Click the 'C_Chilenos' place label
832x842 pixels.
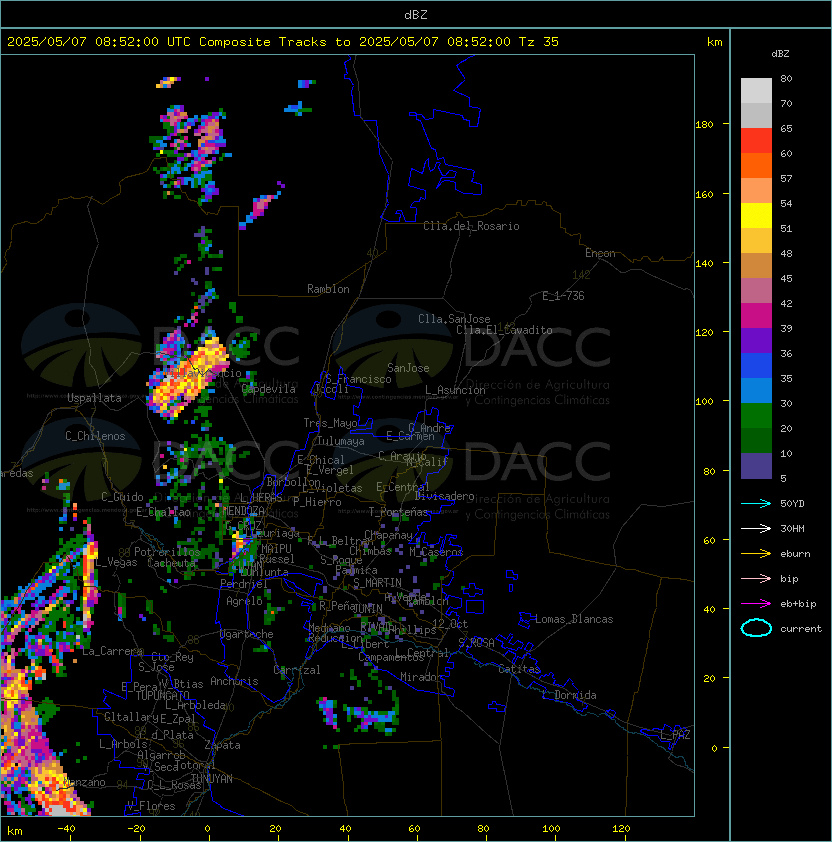[95, 436]
